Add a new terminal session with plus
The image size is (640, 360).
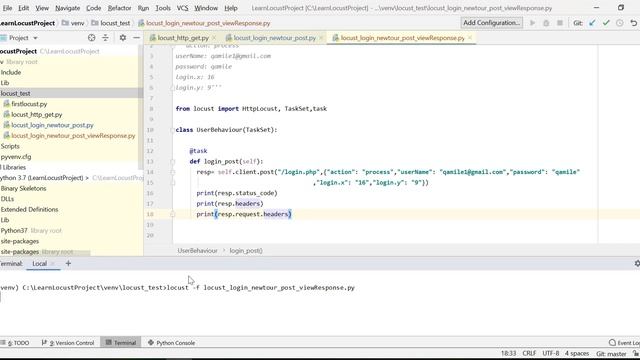pyautogui.click(x=68, y=264)
